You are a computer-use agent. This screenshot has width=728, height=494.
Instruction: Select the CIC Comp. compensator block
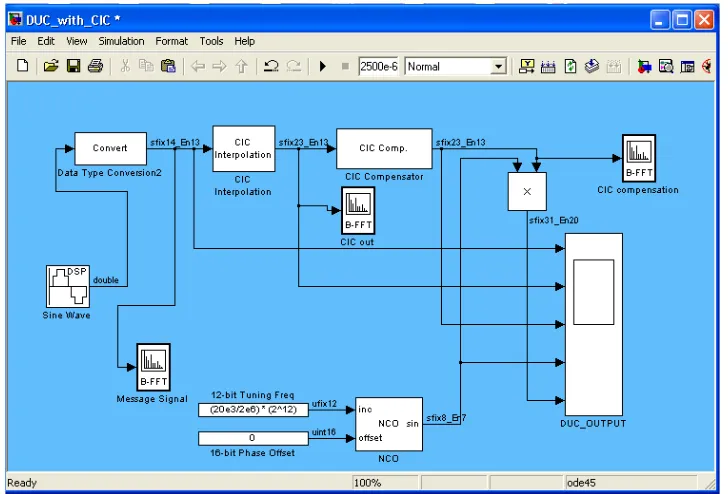click(x=384, y=149)
